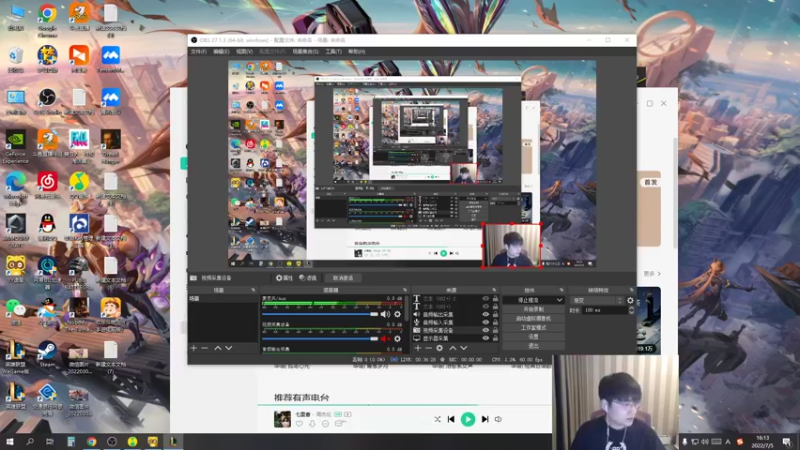Remove the selected scene with the minus icon
Viewport: 800px width, 450px height.
pyautogui.click(x=205, y=348)
